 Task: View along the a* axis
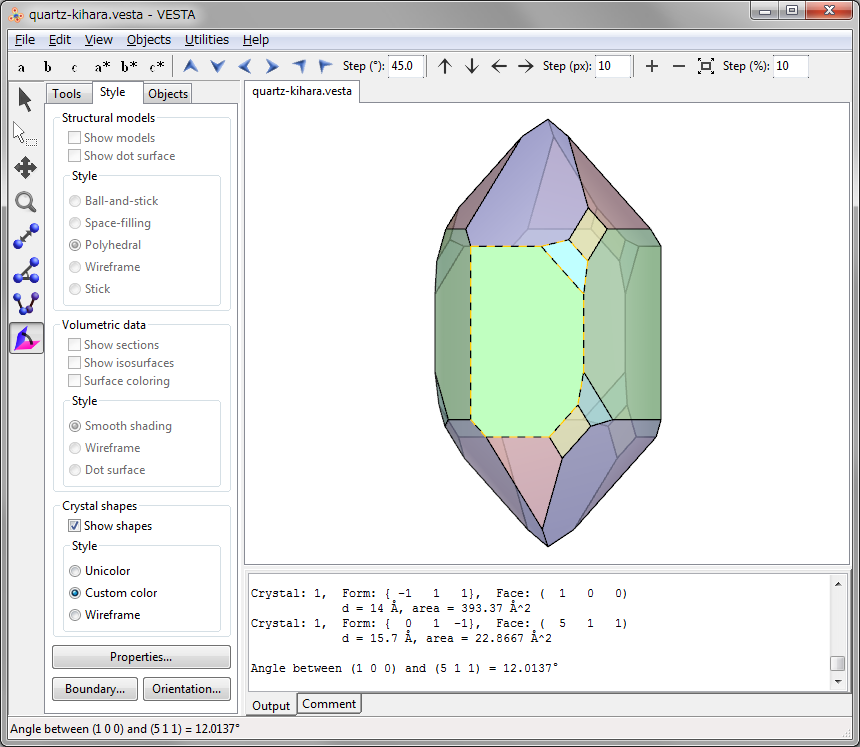tap(102, 66)
